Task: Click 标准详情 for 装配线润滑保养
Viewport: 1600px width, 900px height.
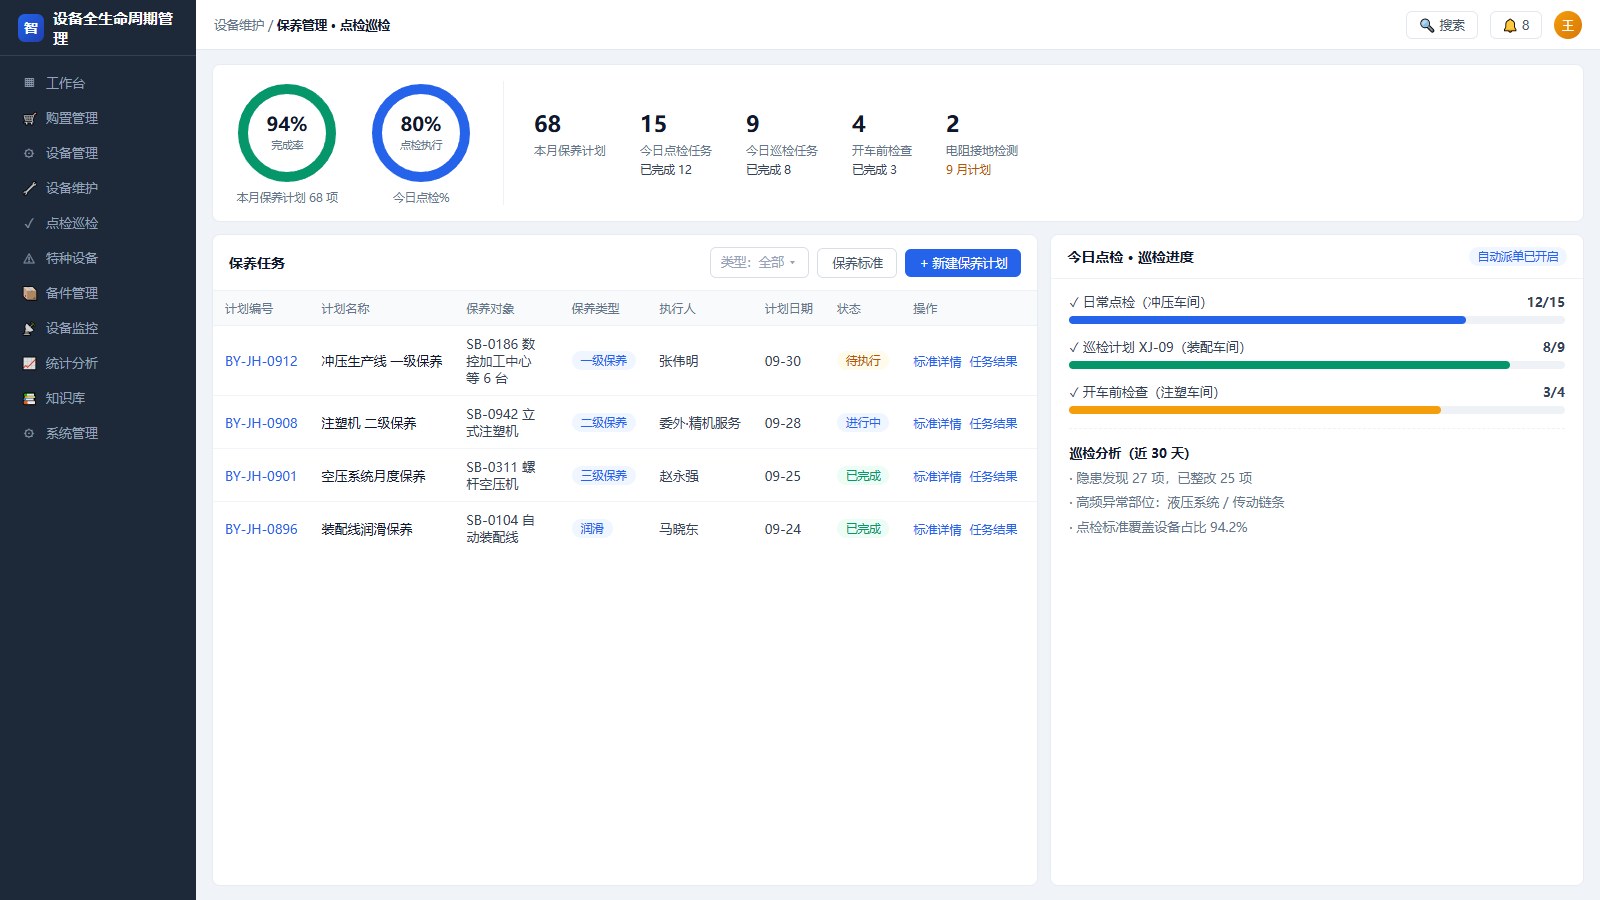Action: pos(937,530)
